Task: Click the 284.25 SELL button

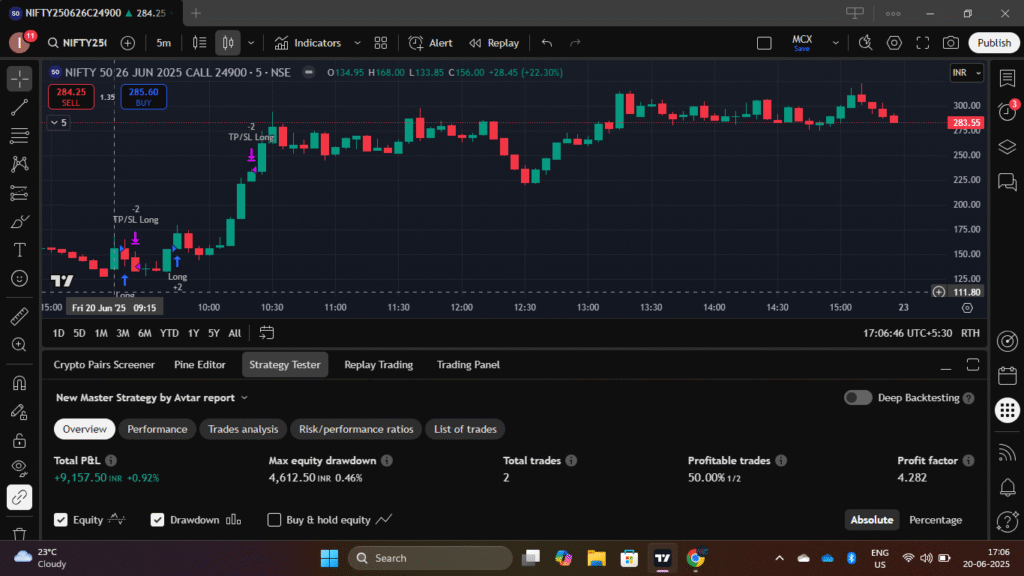Action: [71, 97]
